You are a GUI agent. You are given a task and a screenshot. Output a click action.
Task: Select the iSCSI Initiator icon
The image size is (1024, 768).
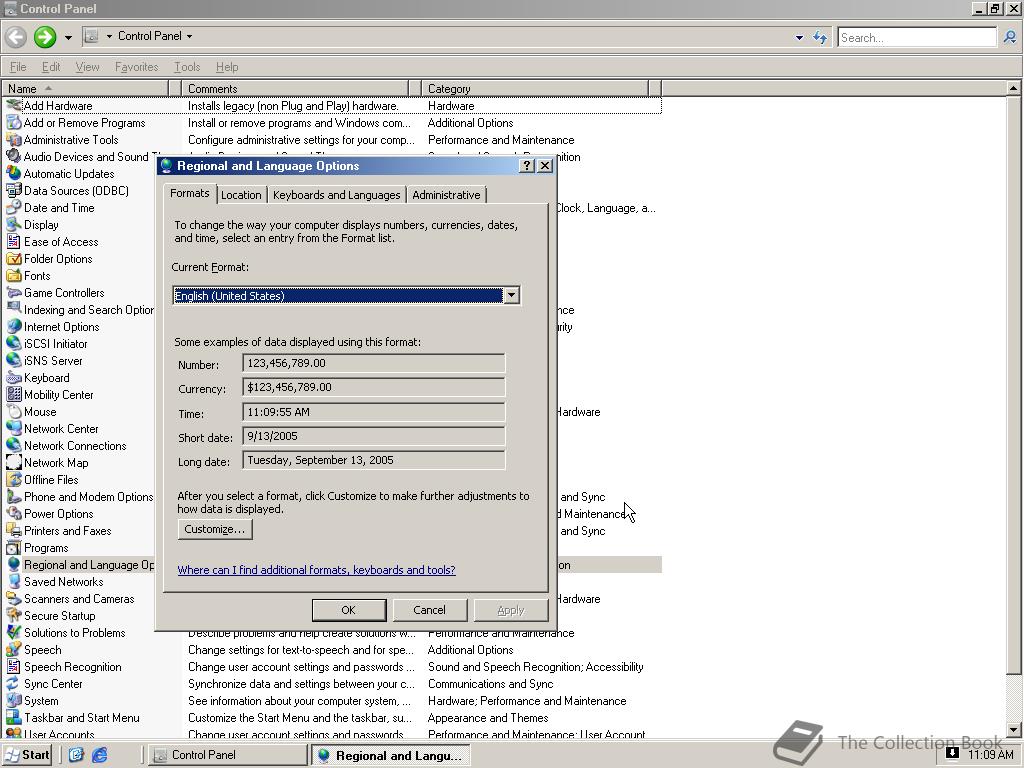14,344
